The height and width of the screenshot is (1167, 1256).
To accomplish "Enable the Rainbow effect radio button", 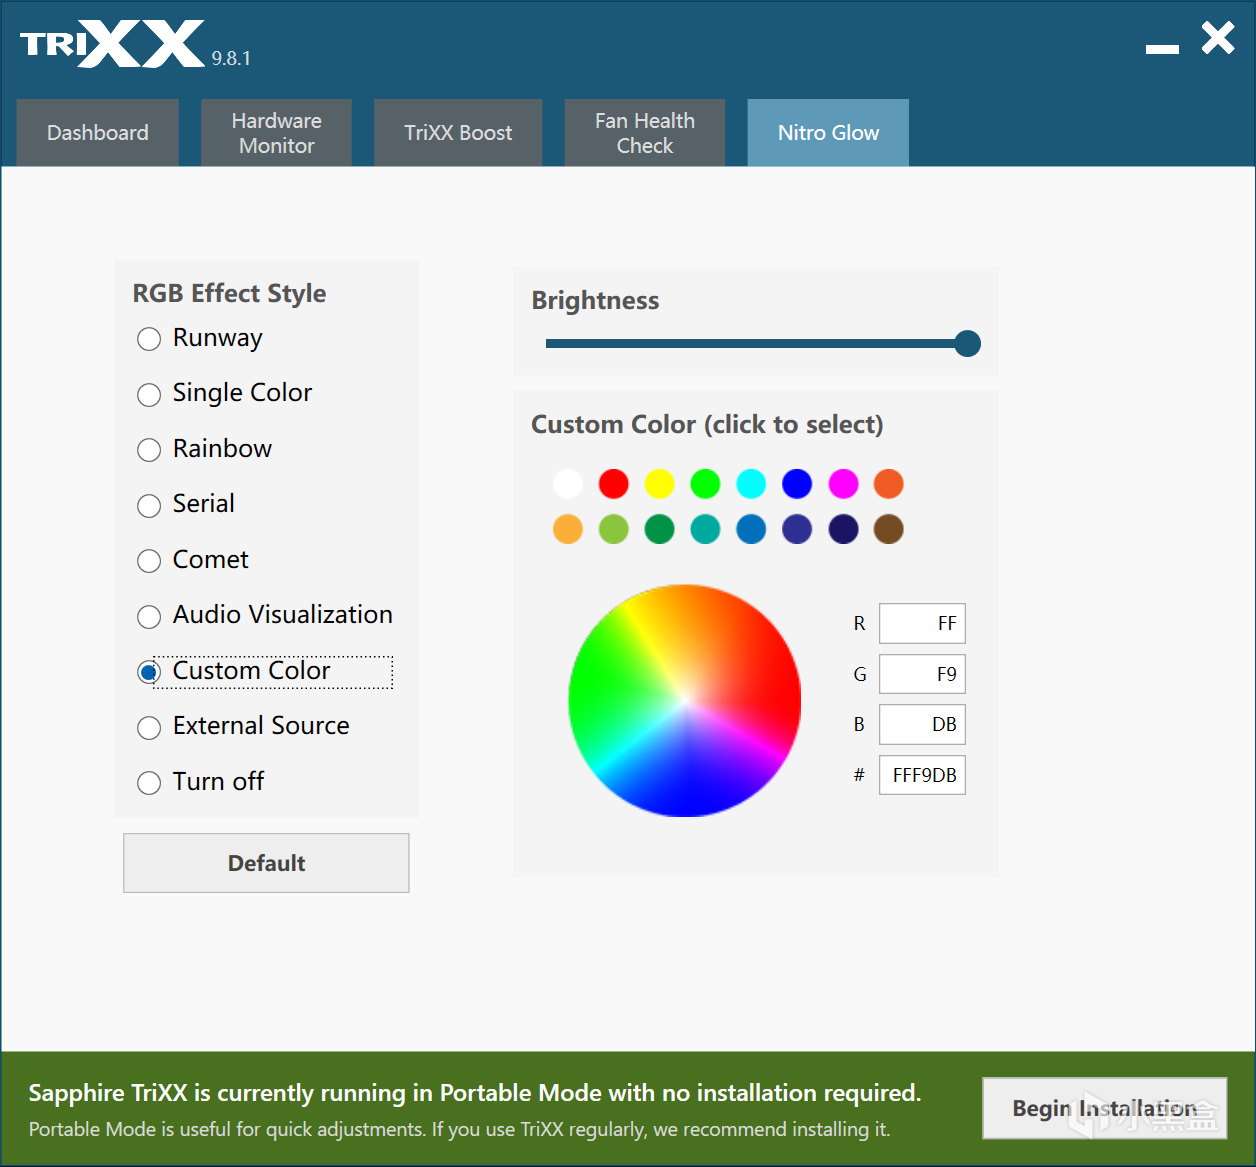I will tap(149, 450).
